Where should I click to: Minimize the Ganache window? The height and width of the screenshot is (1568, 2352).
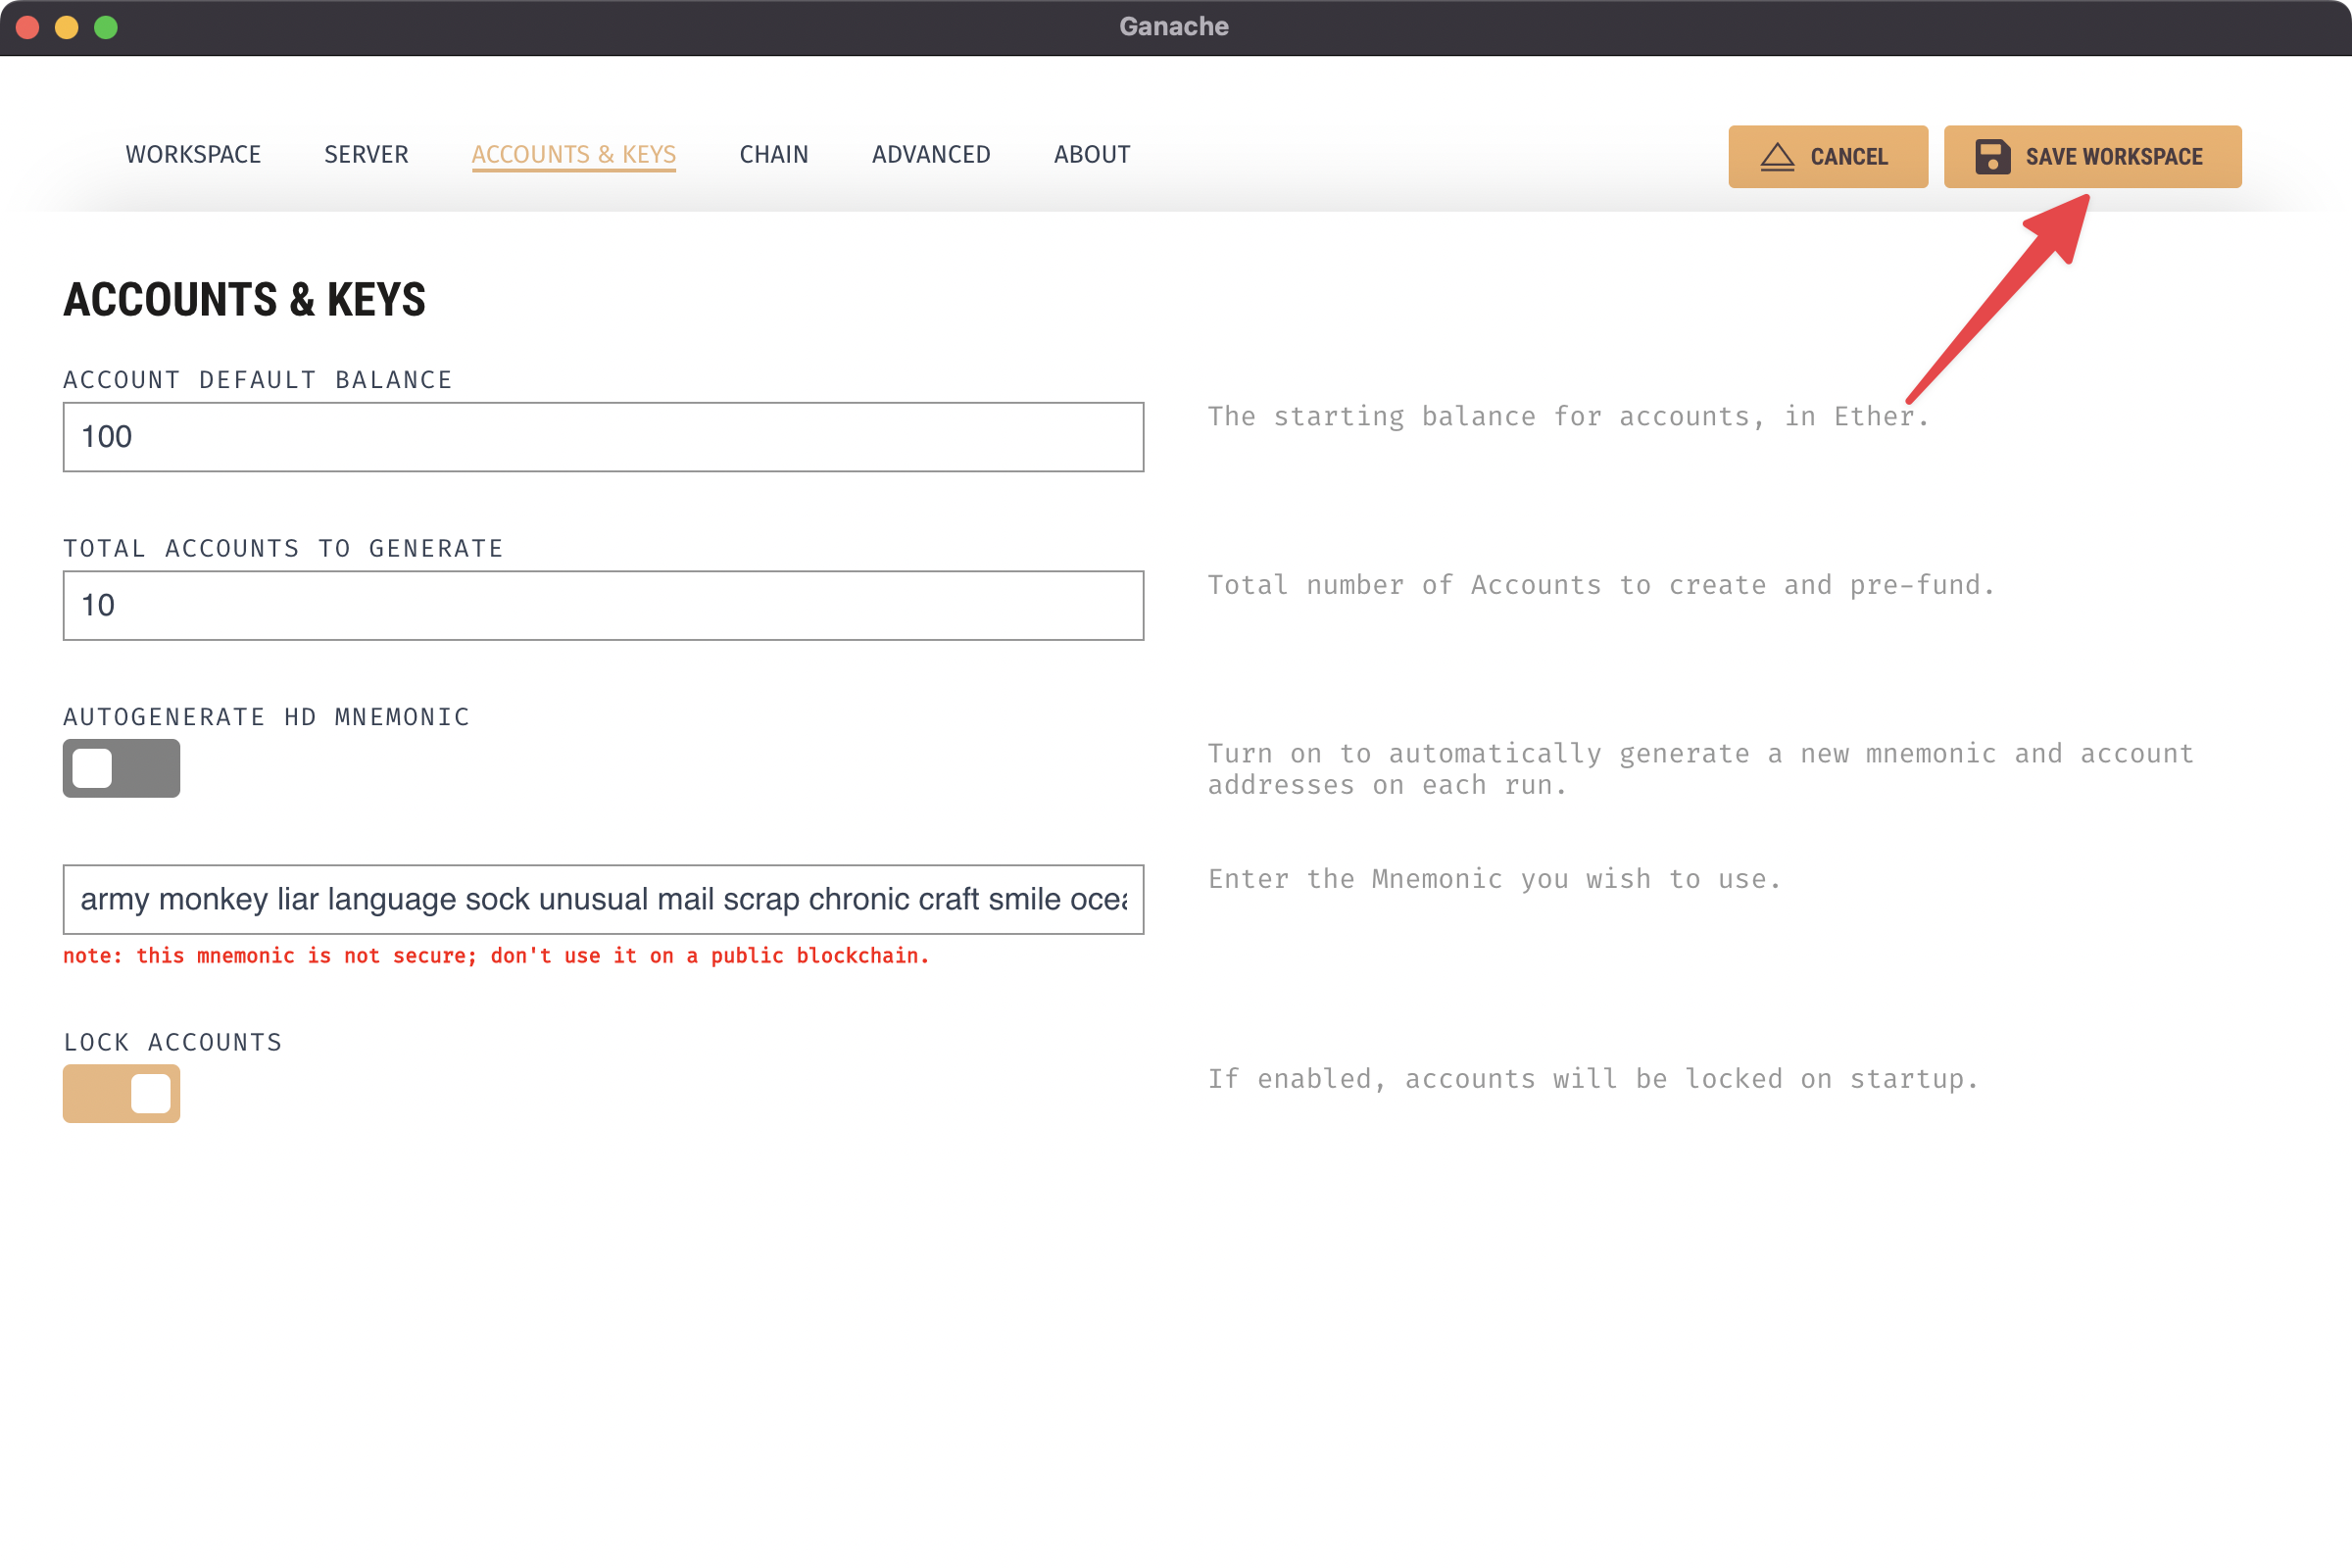click(67, 27)
